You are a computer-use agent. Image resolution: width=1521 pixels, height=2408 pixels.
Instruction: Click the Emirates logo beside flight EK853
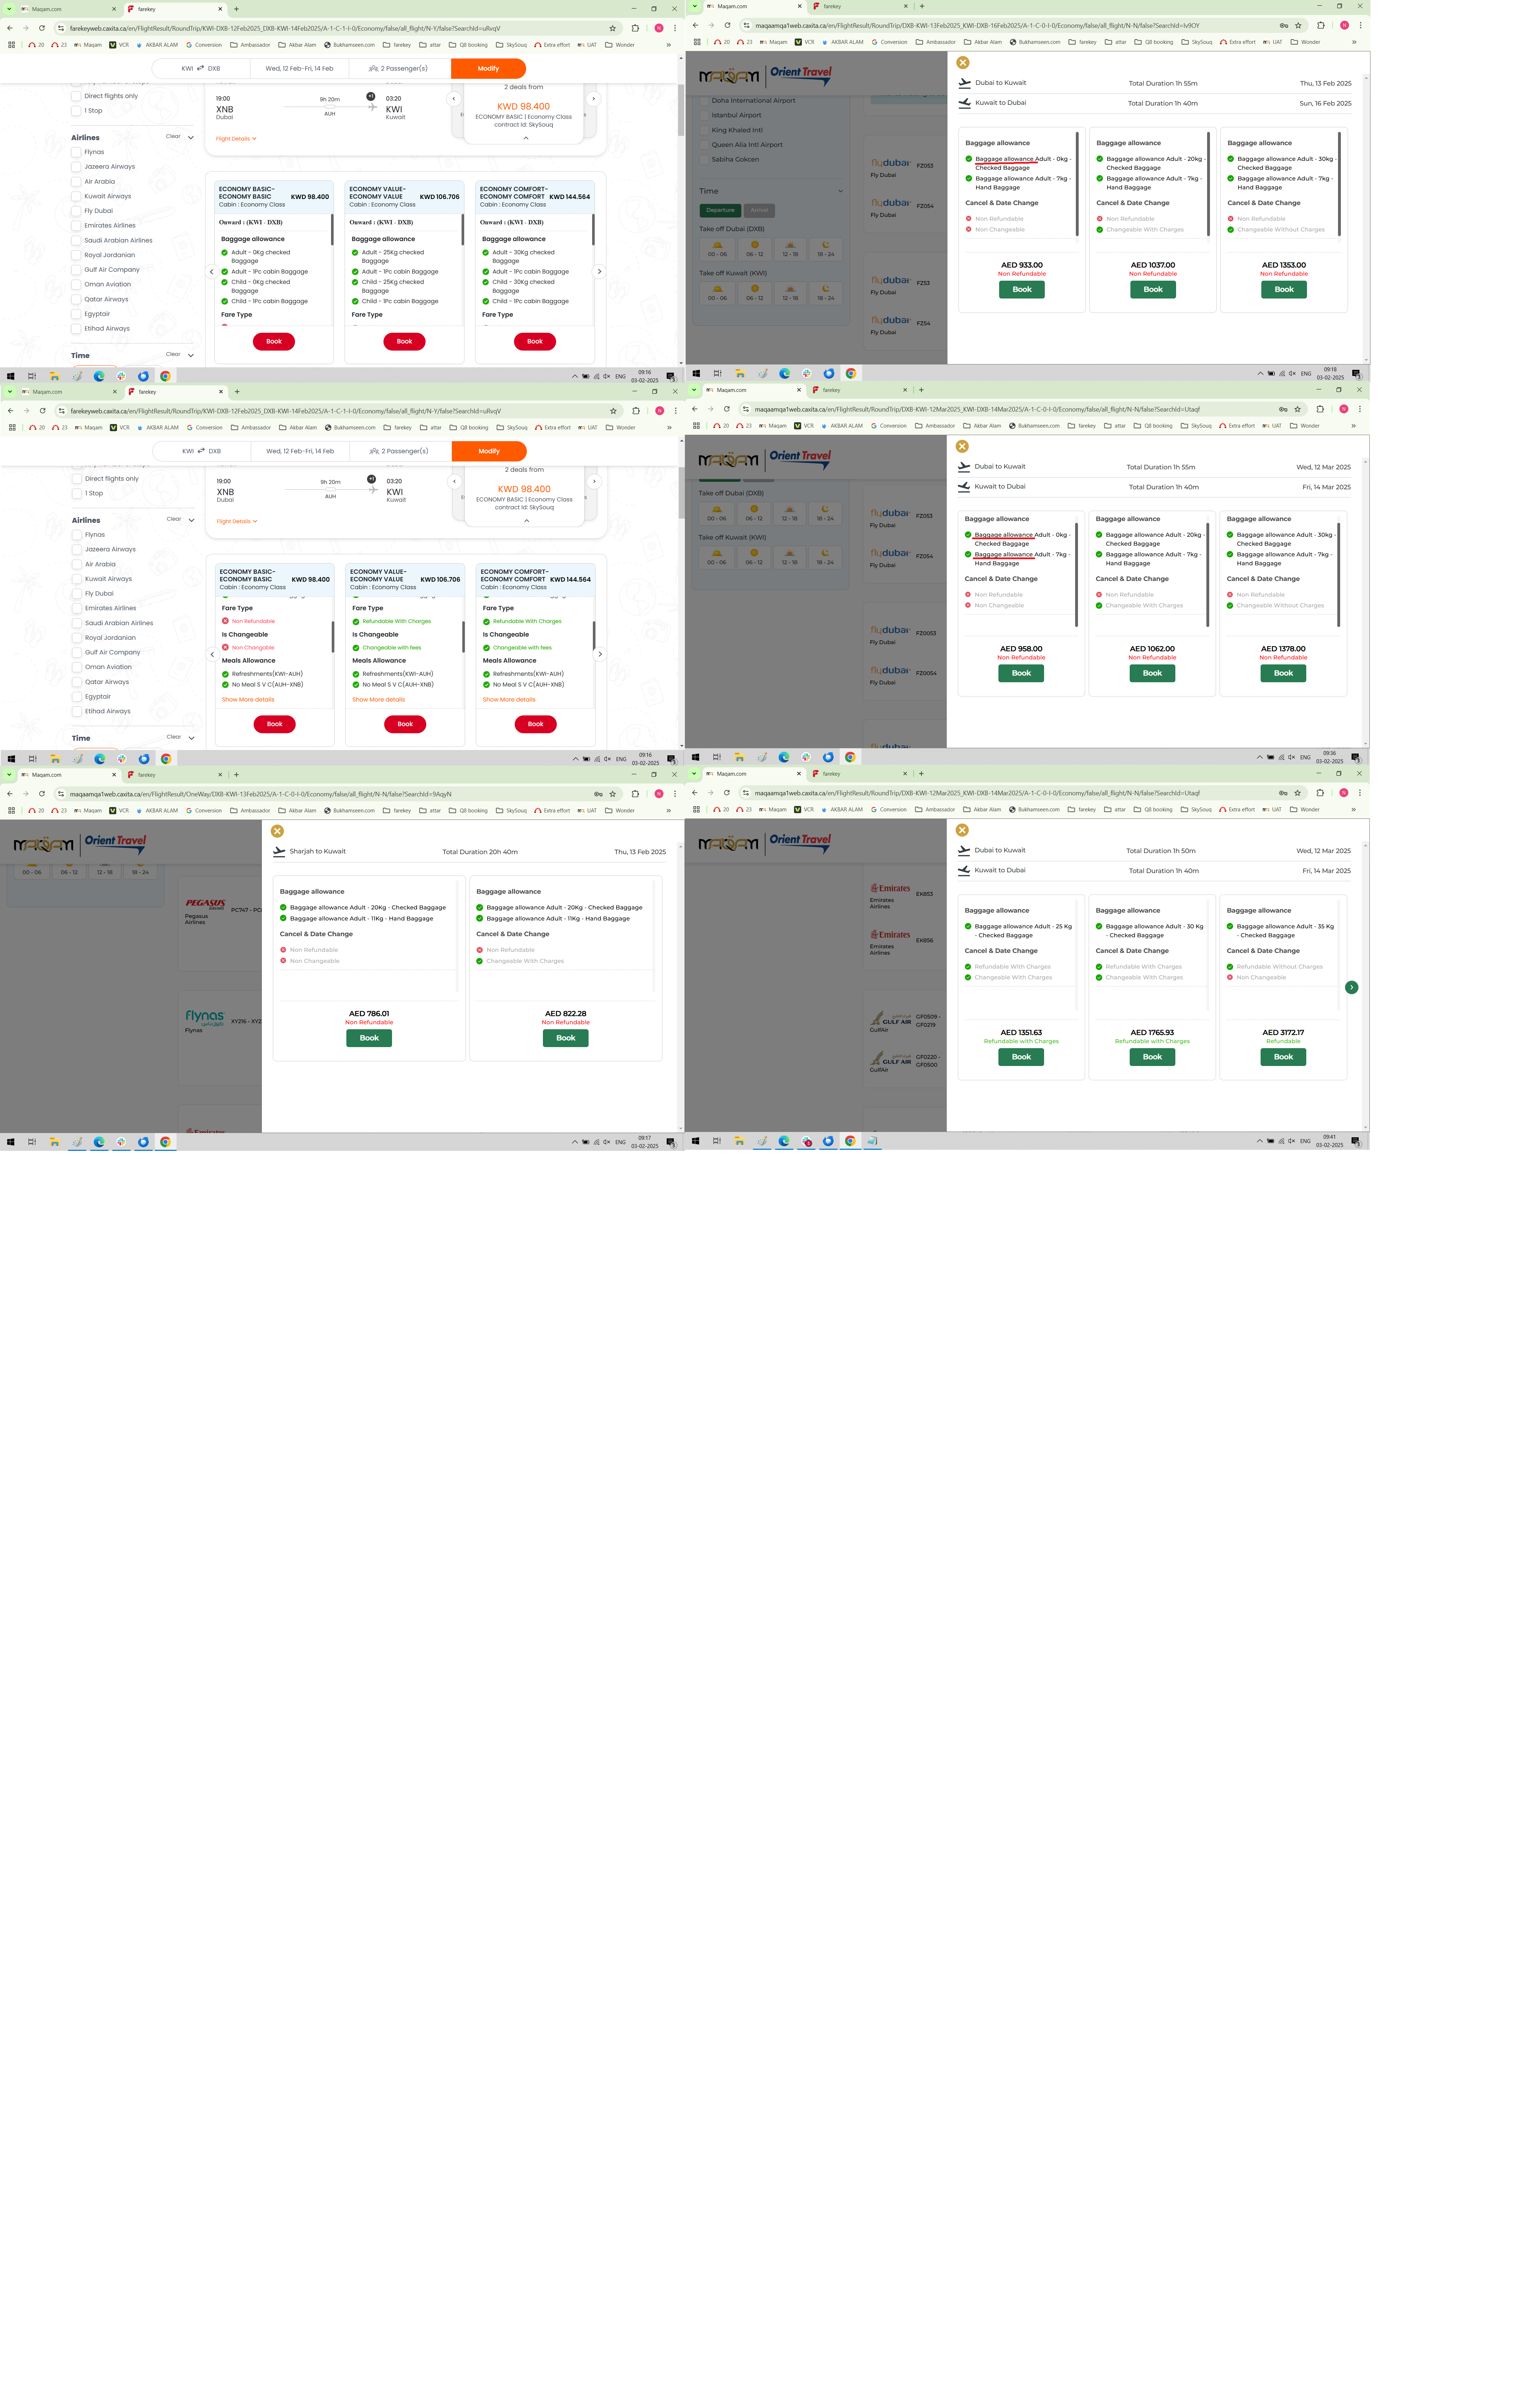coord(890,888)
